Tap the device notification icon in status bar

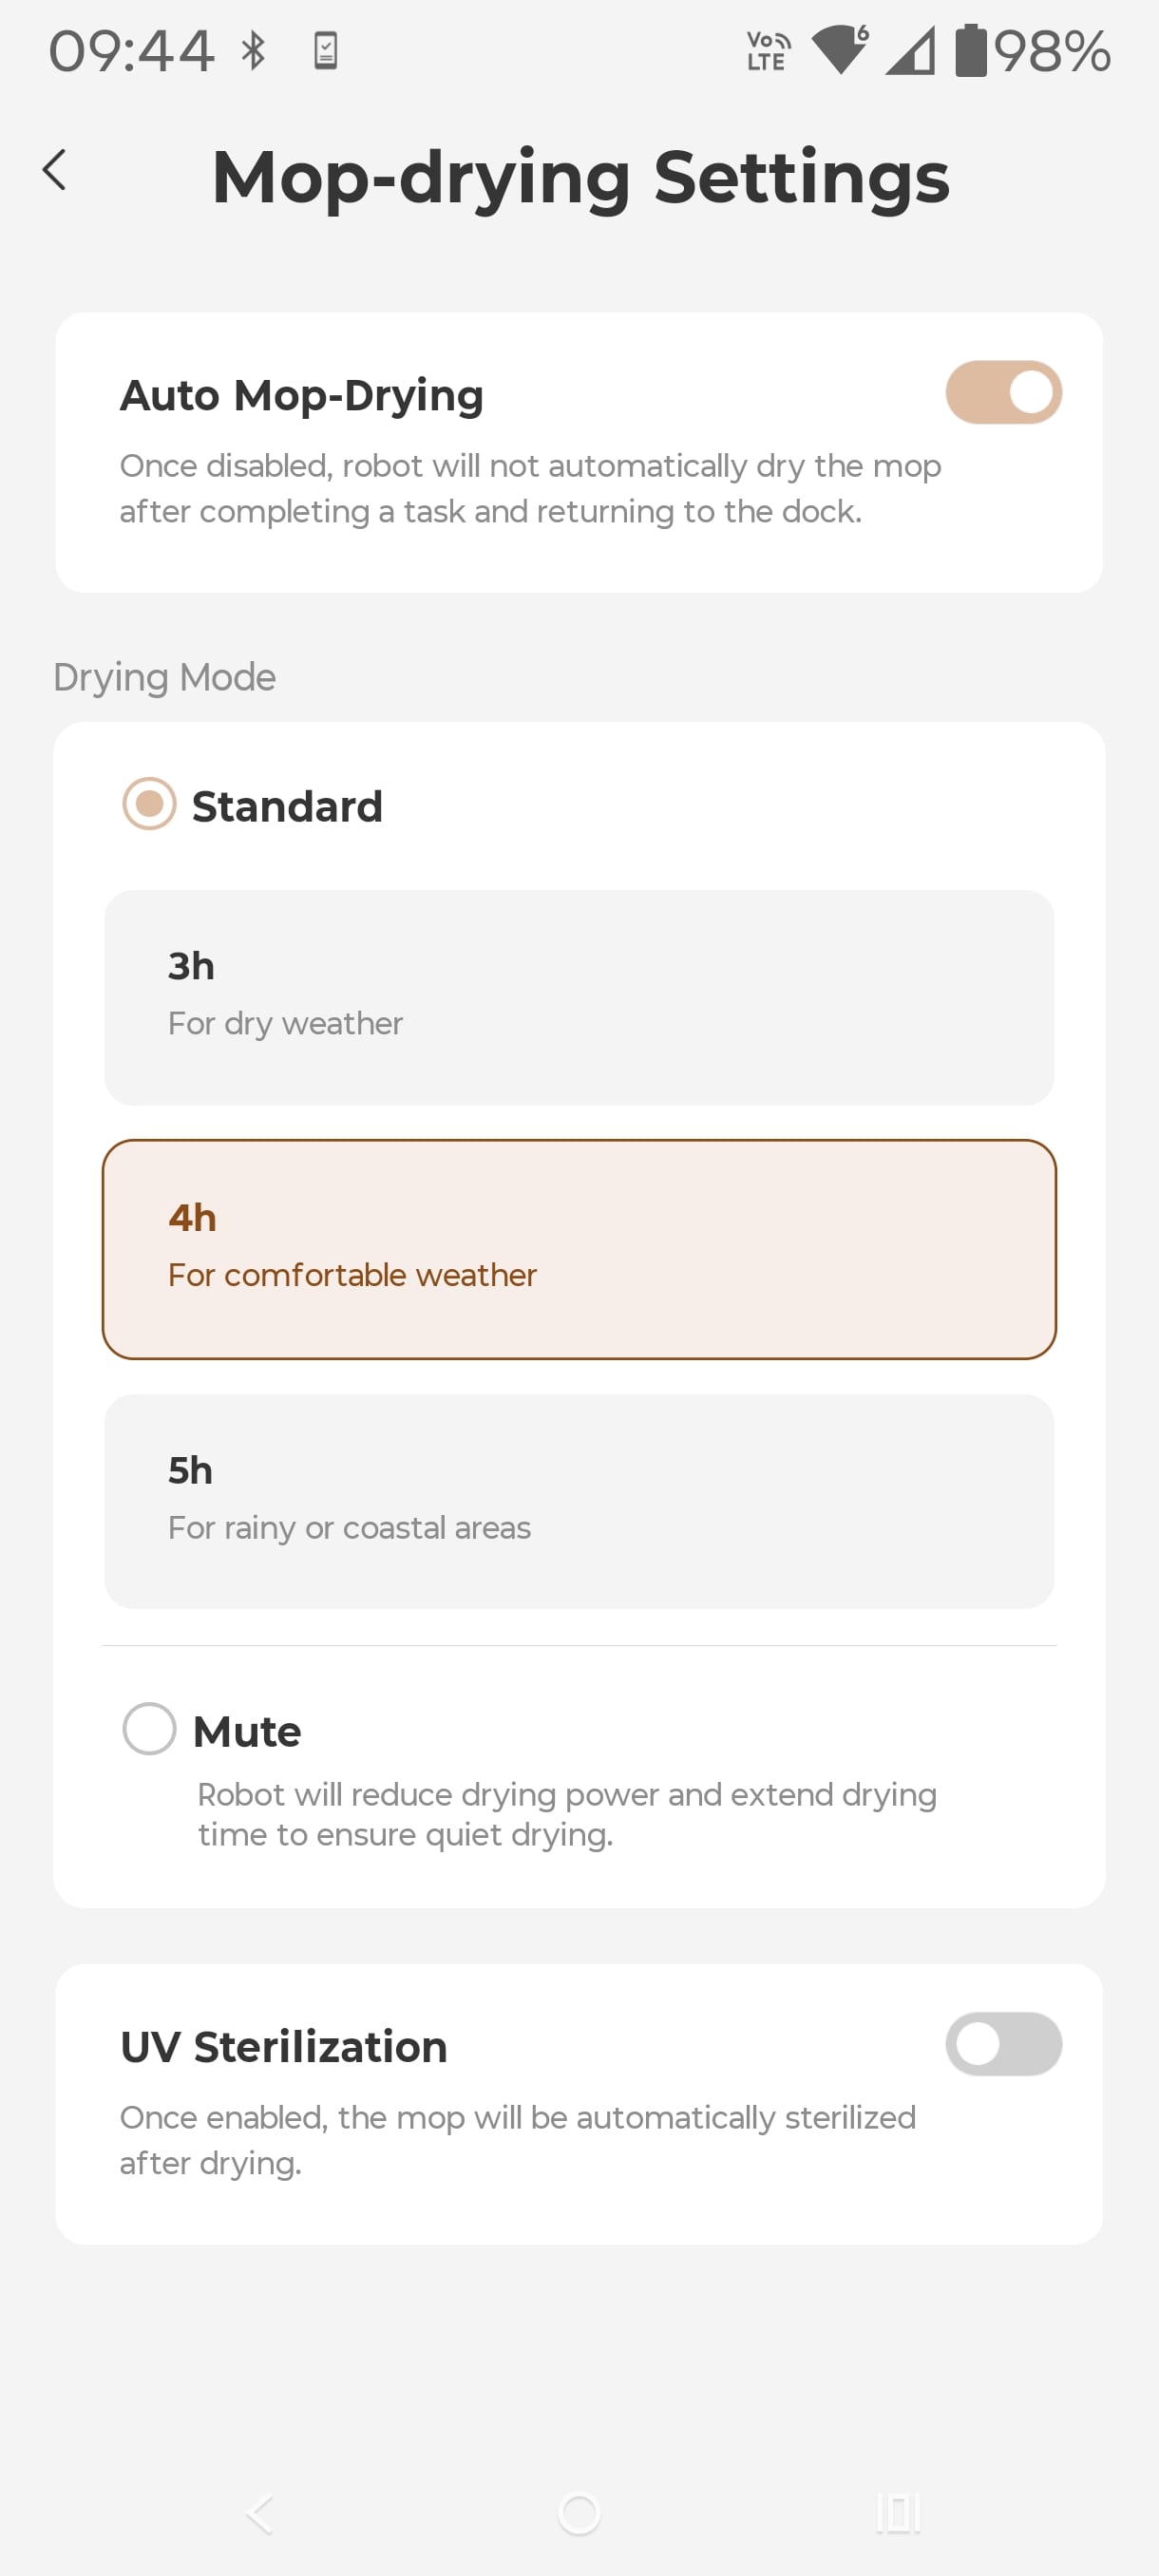coord(326,50)
